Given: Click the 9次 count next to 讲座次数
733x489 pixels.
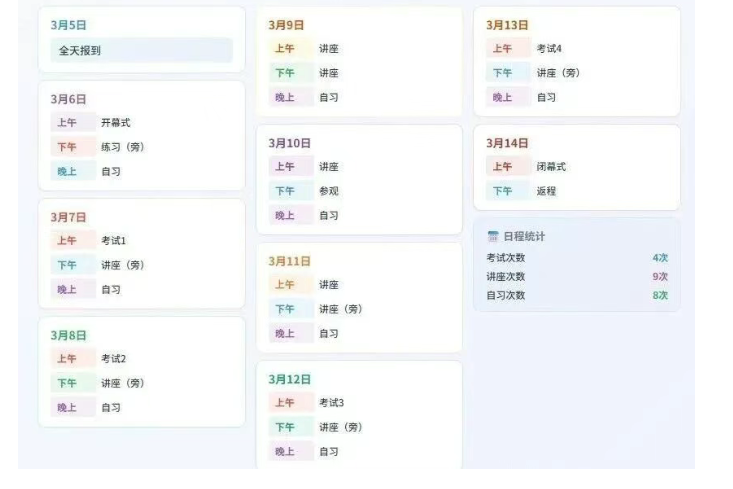Looking at the screenshot, I should 660,277.
